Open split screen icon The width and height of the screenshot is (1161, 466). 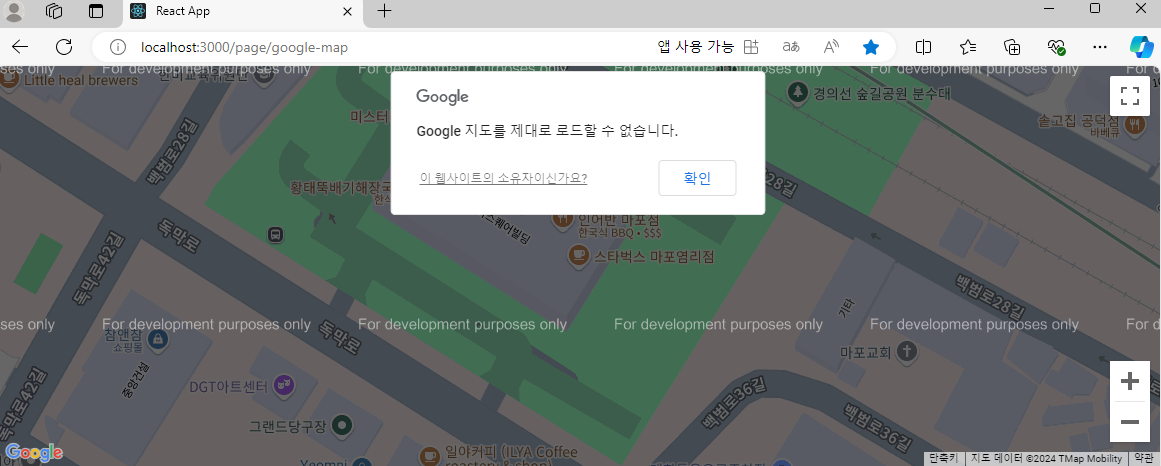point(923,47)
